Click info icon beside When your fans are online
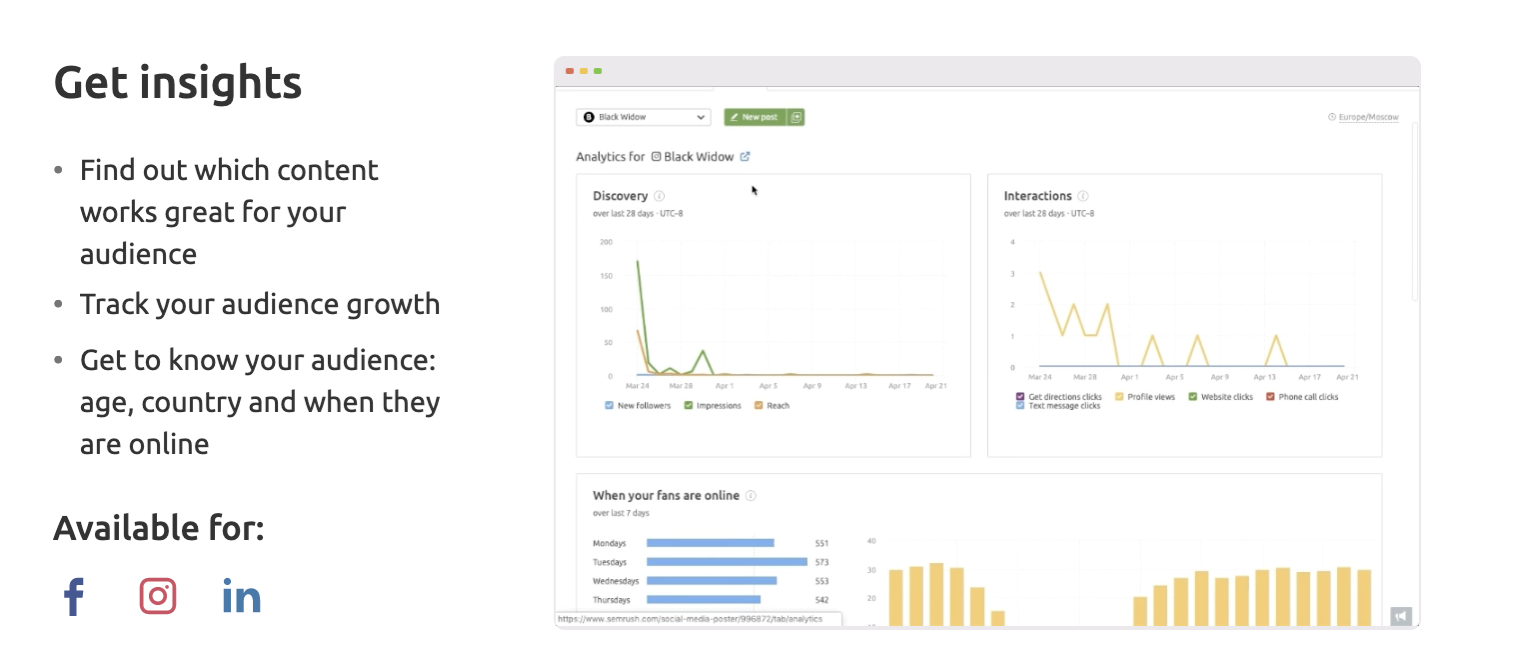The width and height of the screenshot is (1519, 670). (751, 495)
